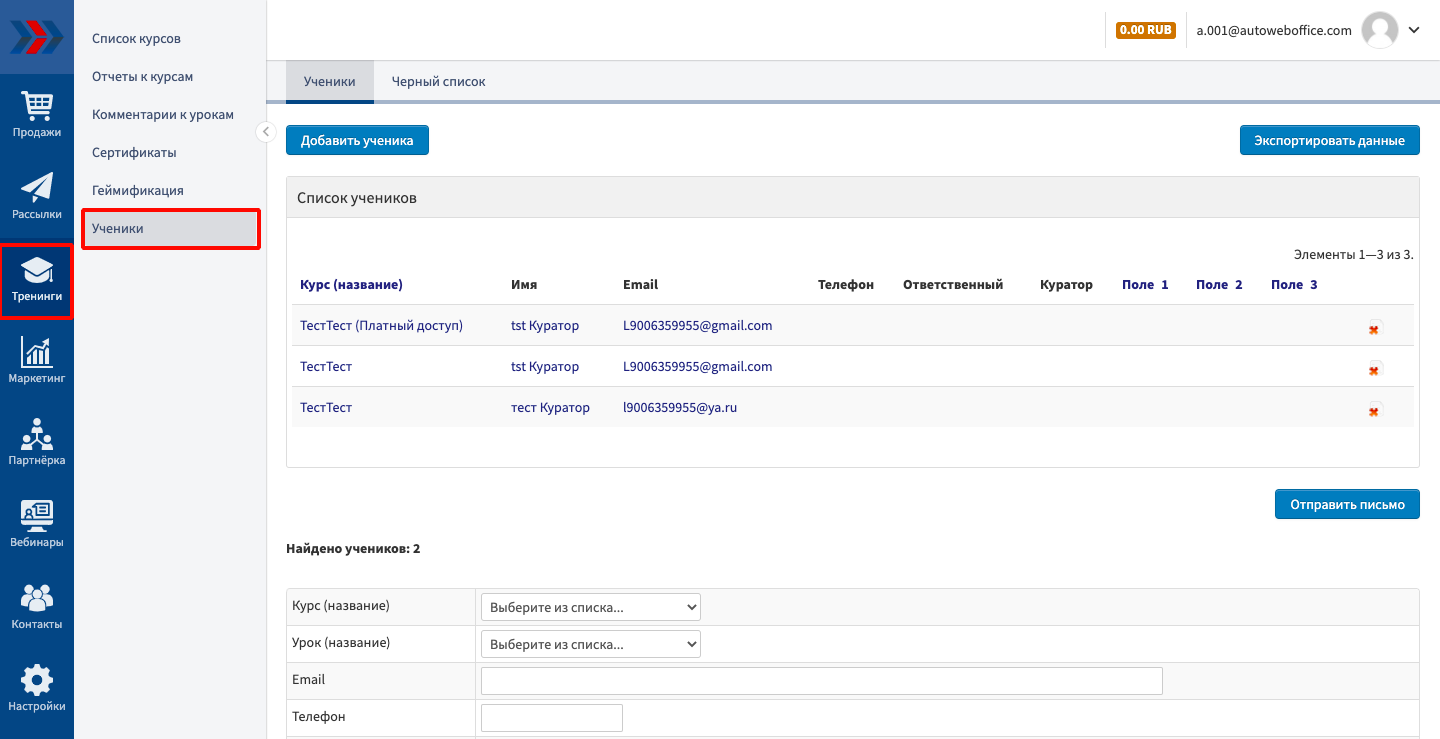This screenshot has height=739, width=1440.
Task: Open the Вебинары section icon
Action: 37,523
